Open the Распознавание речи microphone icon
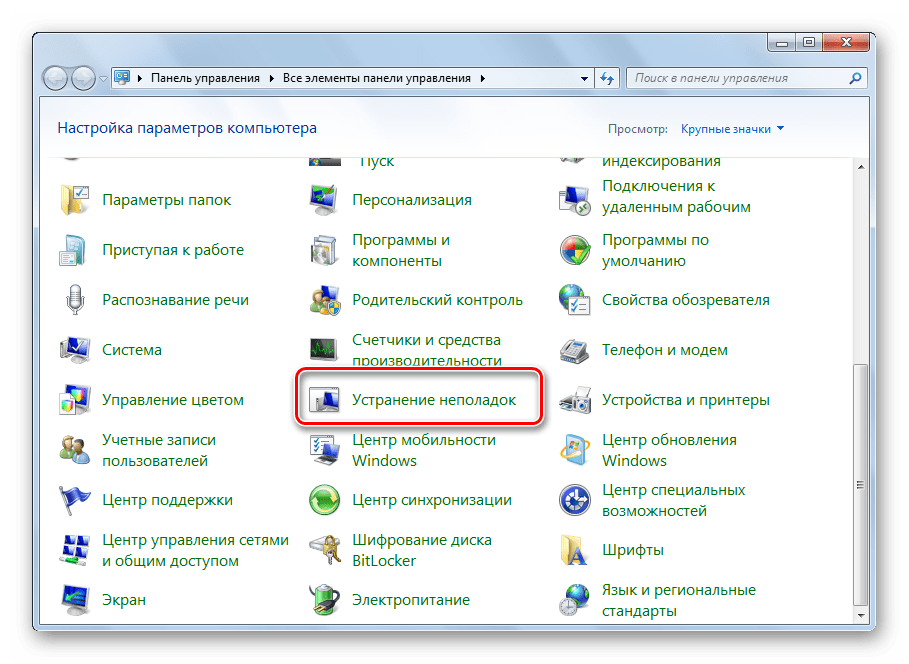The width and height of the screenshot is (909, 664). [x=76, y=300]
